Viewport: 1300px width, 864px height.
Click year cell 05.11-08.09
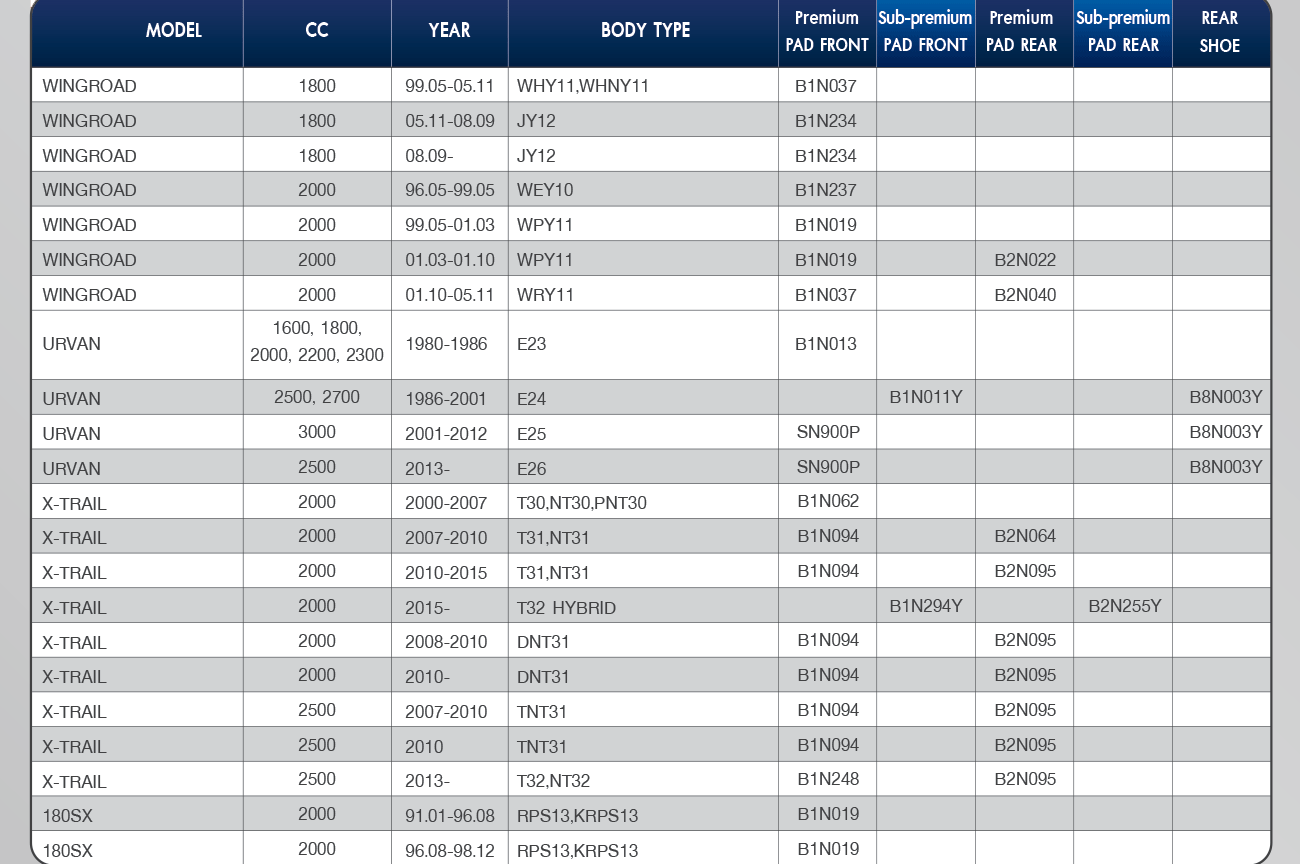(x=450, y=121)
